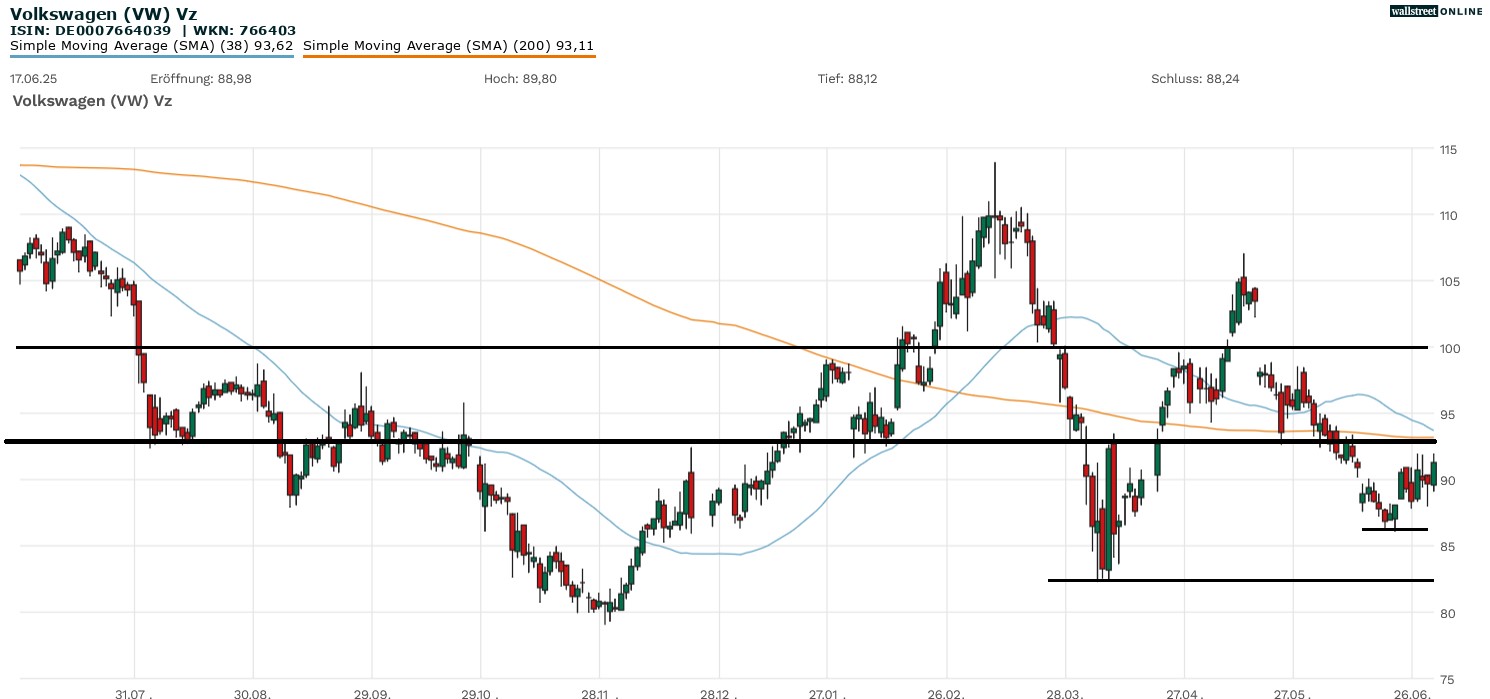
Task: Click the 100 price axis label
Action: click(x=1448, y=348)
